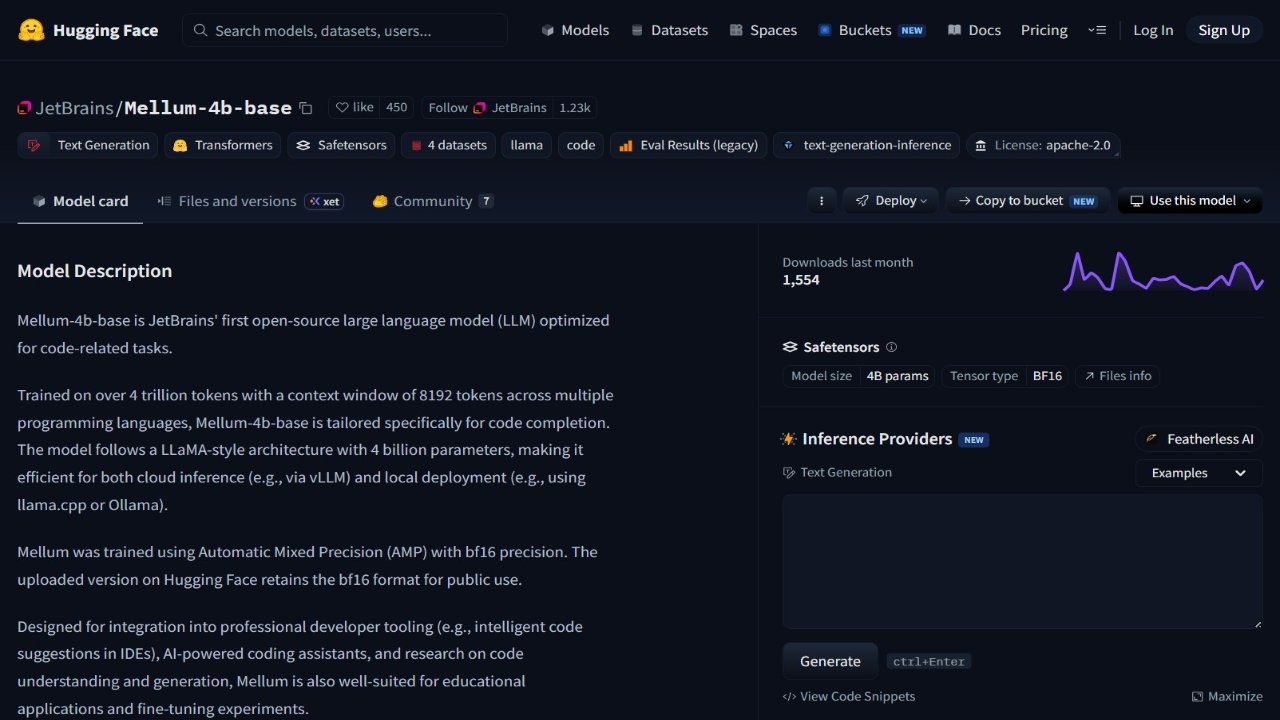Open the three-dot more options menu

coord(821,201)
